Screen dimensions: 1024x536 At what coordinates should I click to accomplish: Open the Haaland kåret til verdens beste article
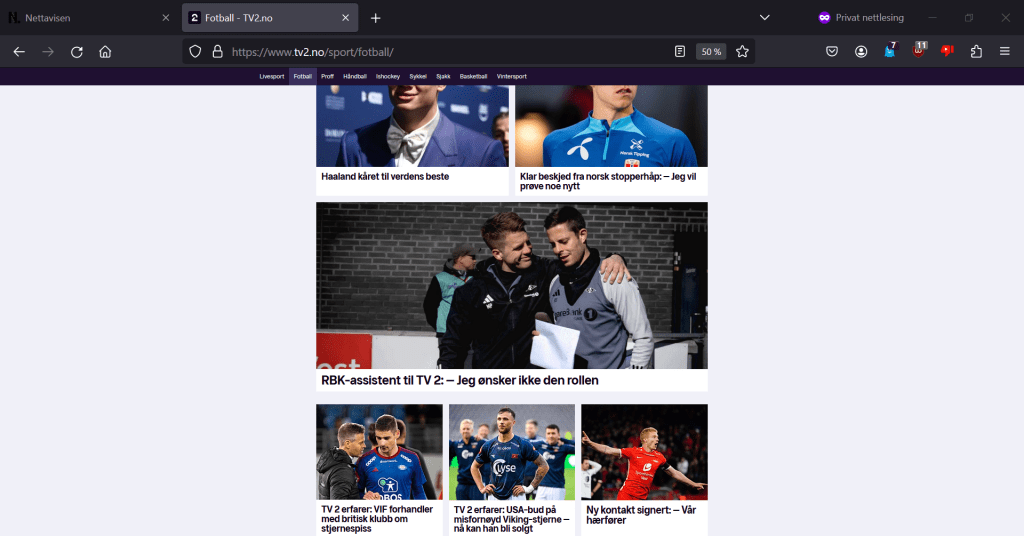pyautogui.click(x=385, y=177)
